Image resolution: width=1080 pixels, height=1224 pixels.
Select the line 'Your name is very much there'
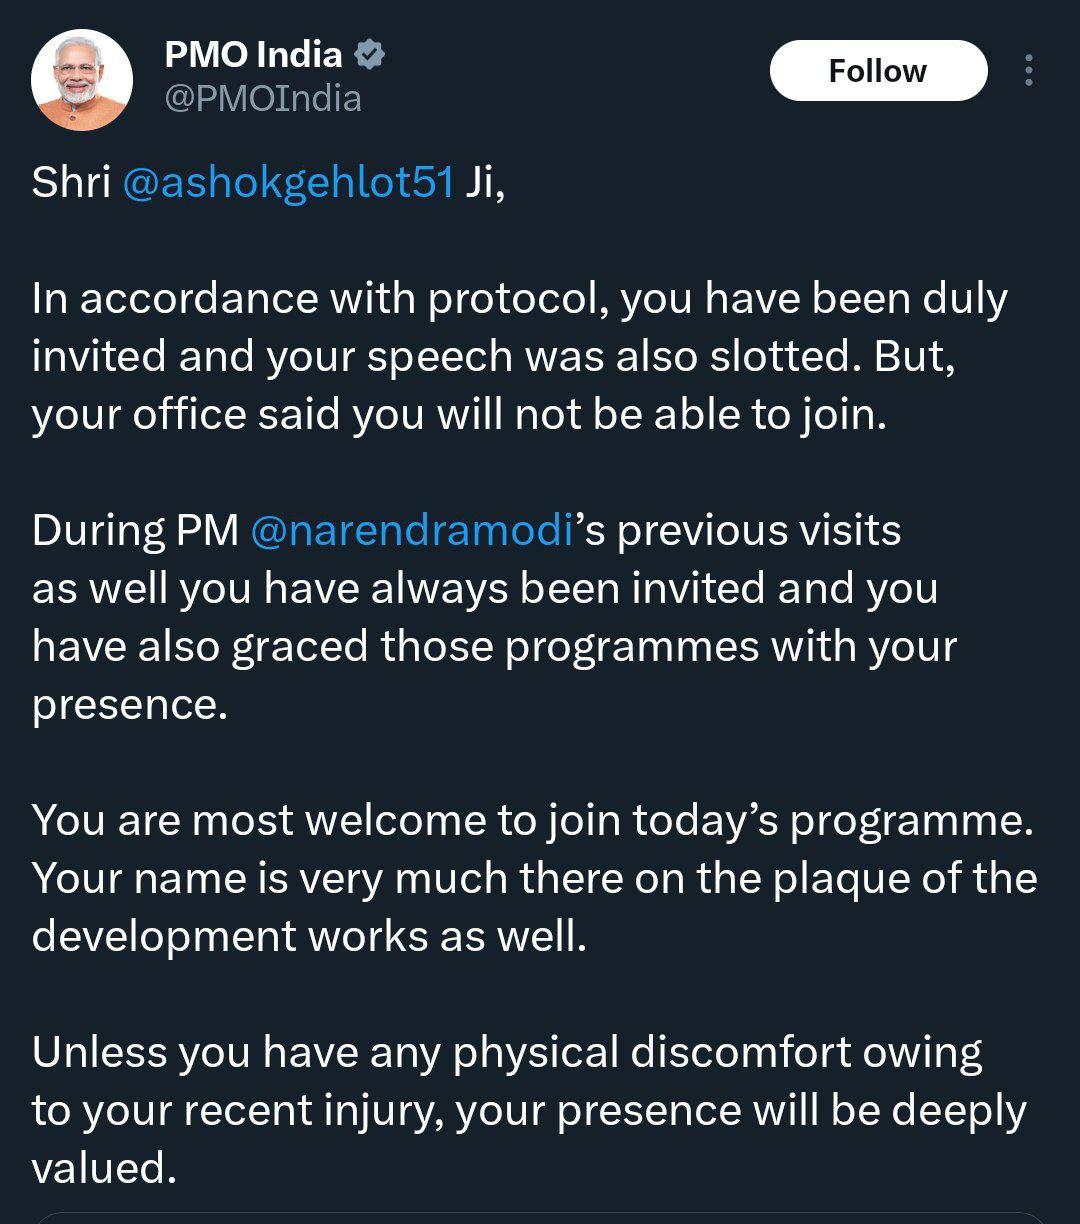pyautogui.click(x=535, y=878)
